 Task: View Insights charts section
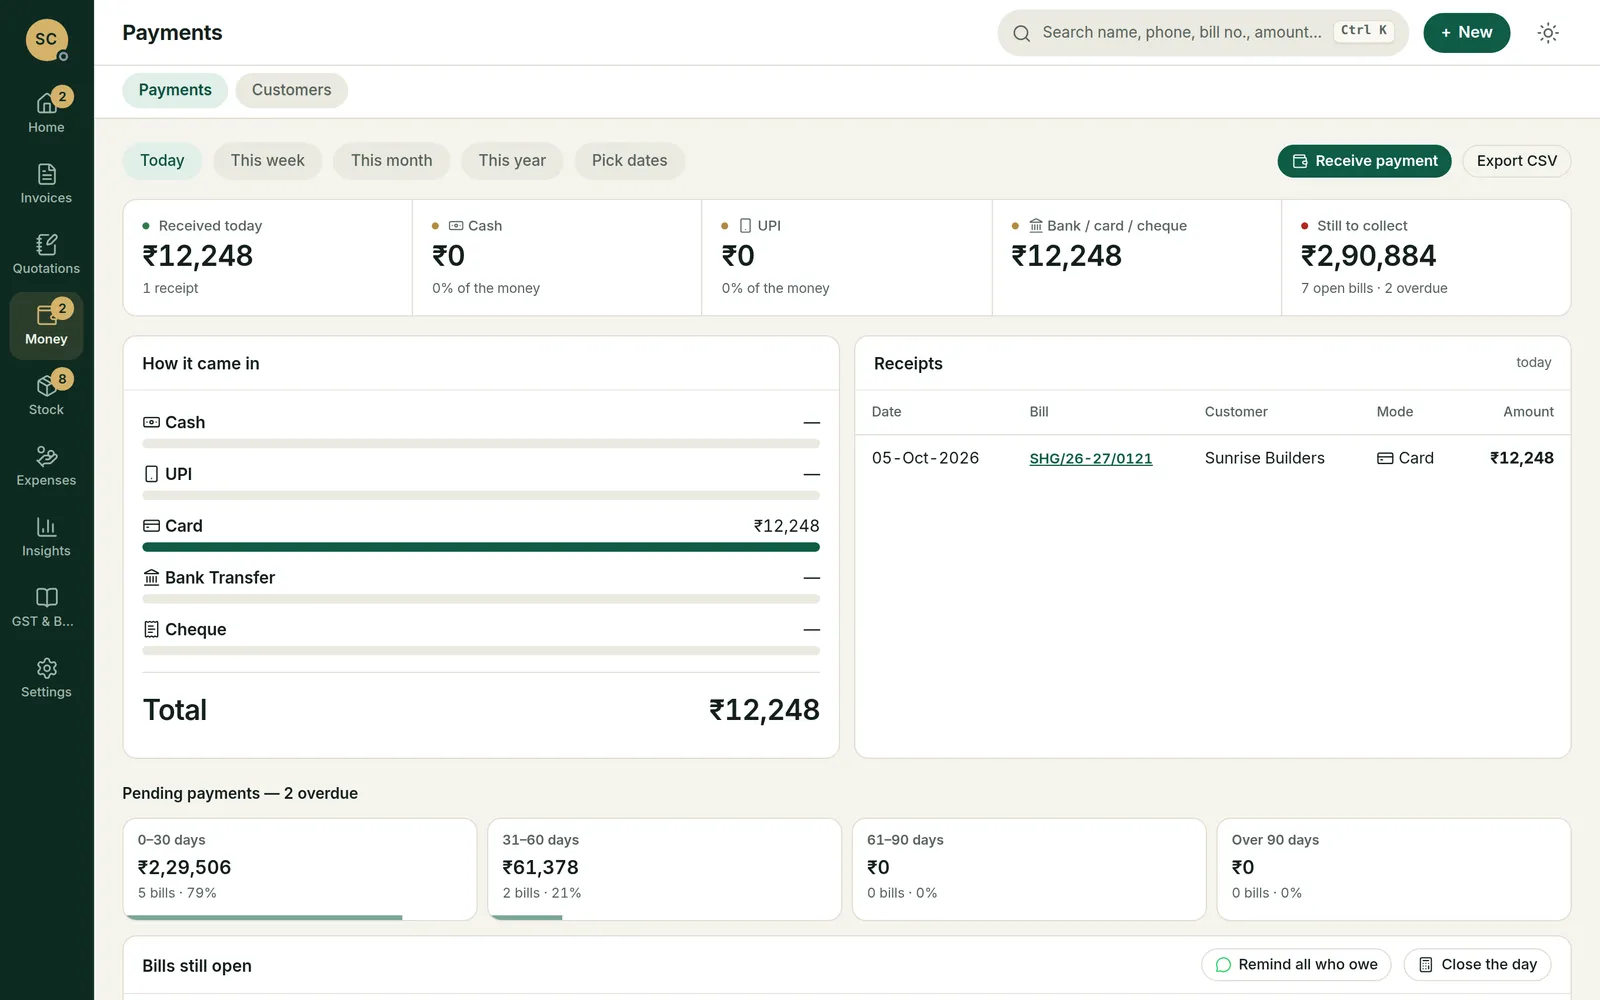click(46, 537)
